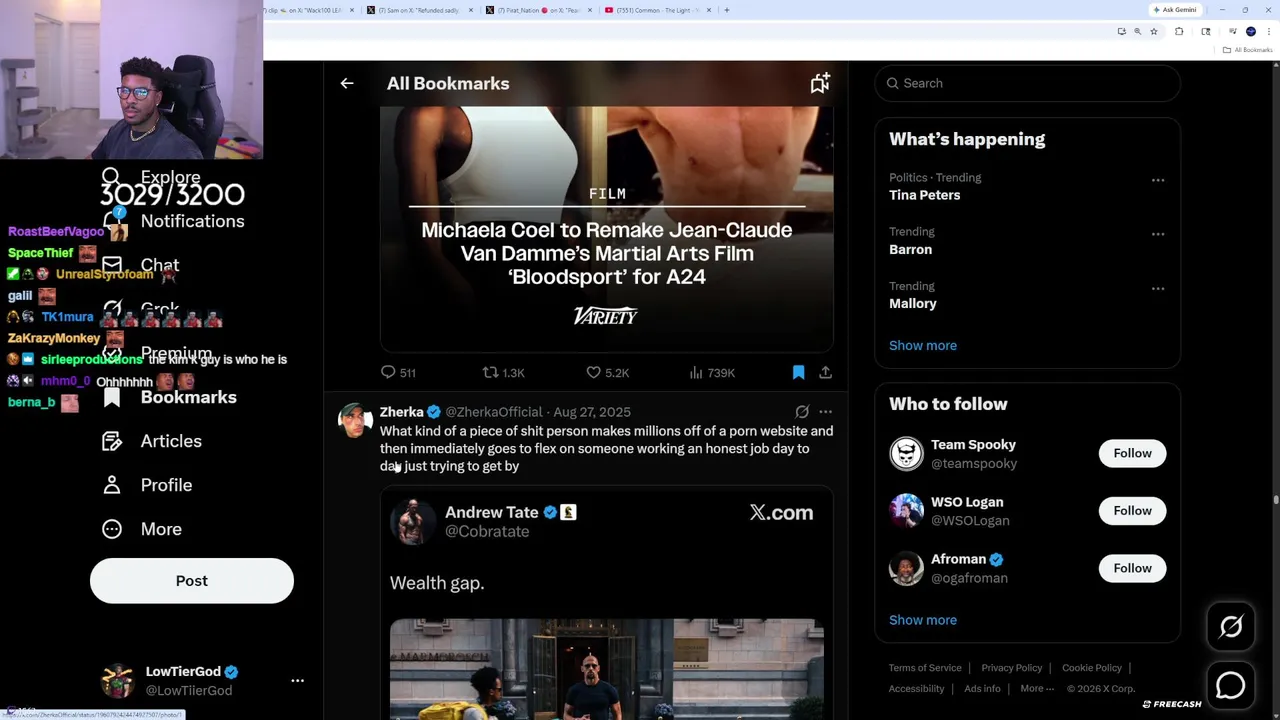Show more under Who to follow
Viewport: 1280px width, 720px height.
click(x=923, y=620)
